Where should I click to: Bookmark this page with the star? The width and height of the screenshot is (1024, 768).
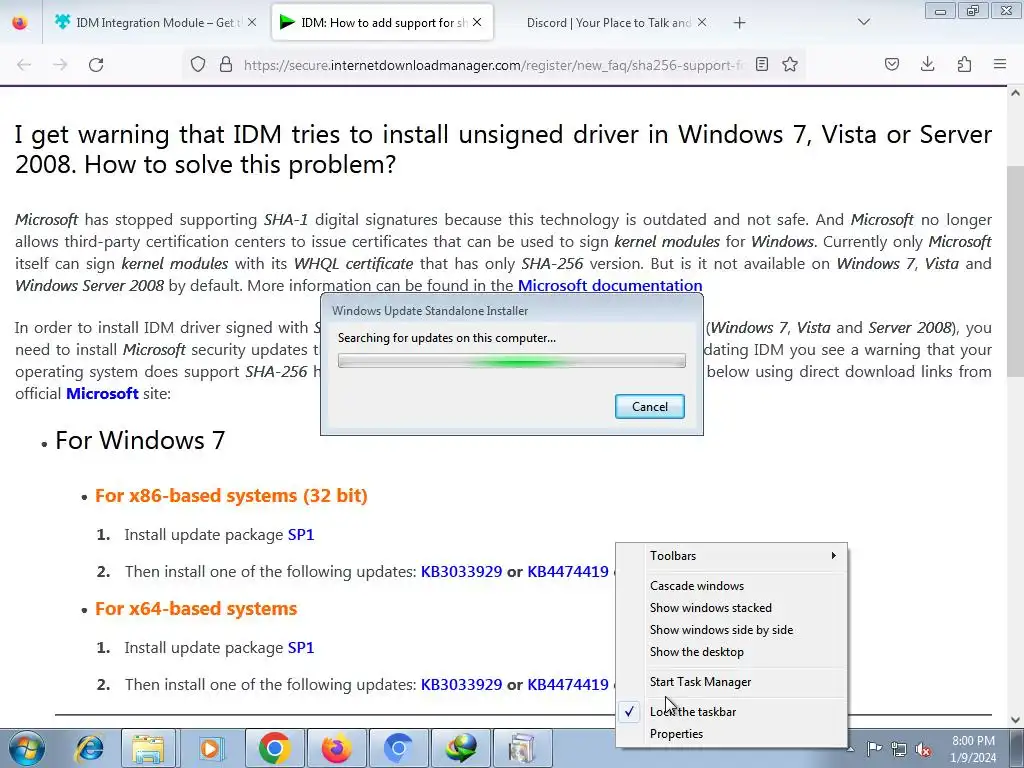coord(790,64)
